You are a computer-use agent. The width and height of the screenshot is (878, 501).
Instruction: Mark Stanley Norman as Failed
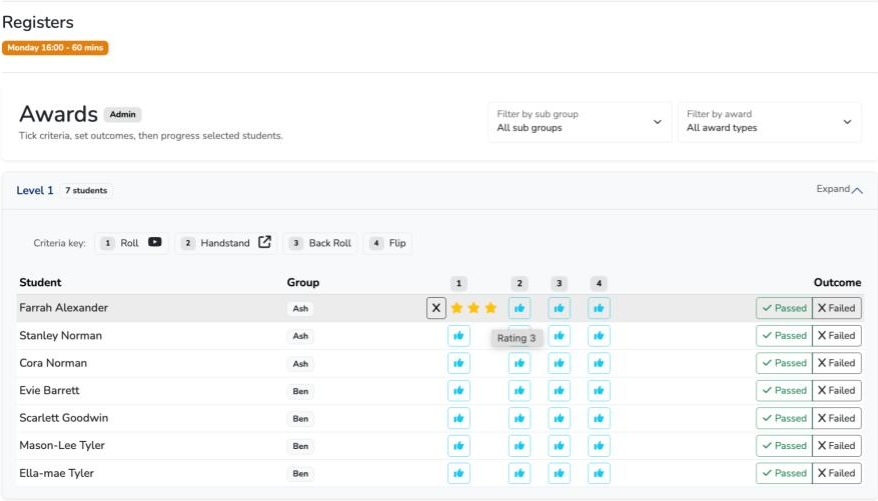point(836,336)
